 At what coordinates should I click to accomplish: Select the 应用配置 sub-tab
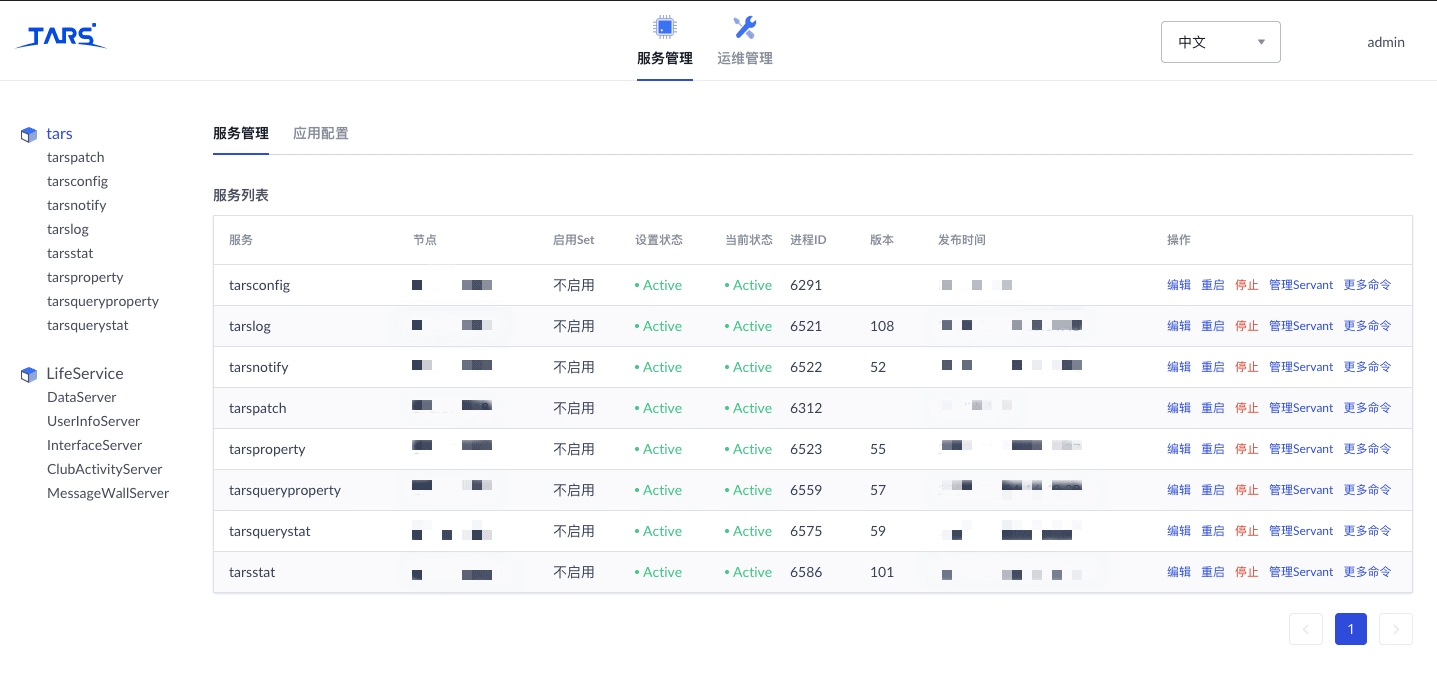[321, 133]
